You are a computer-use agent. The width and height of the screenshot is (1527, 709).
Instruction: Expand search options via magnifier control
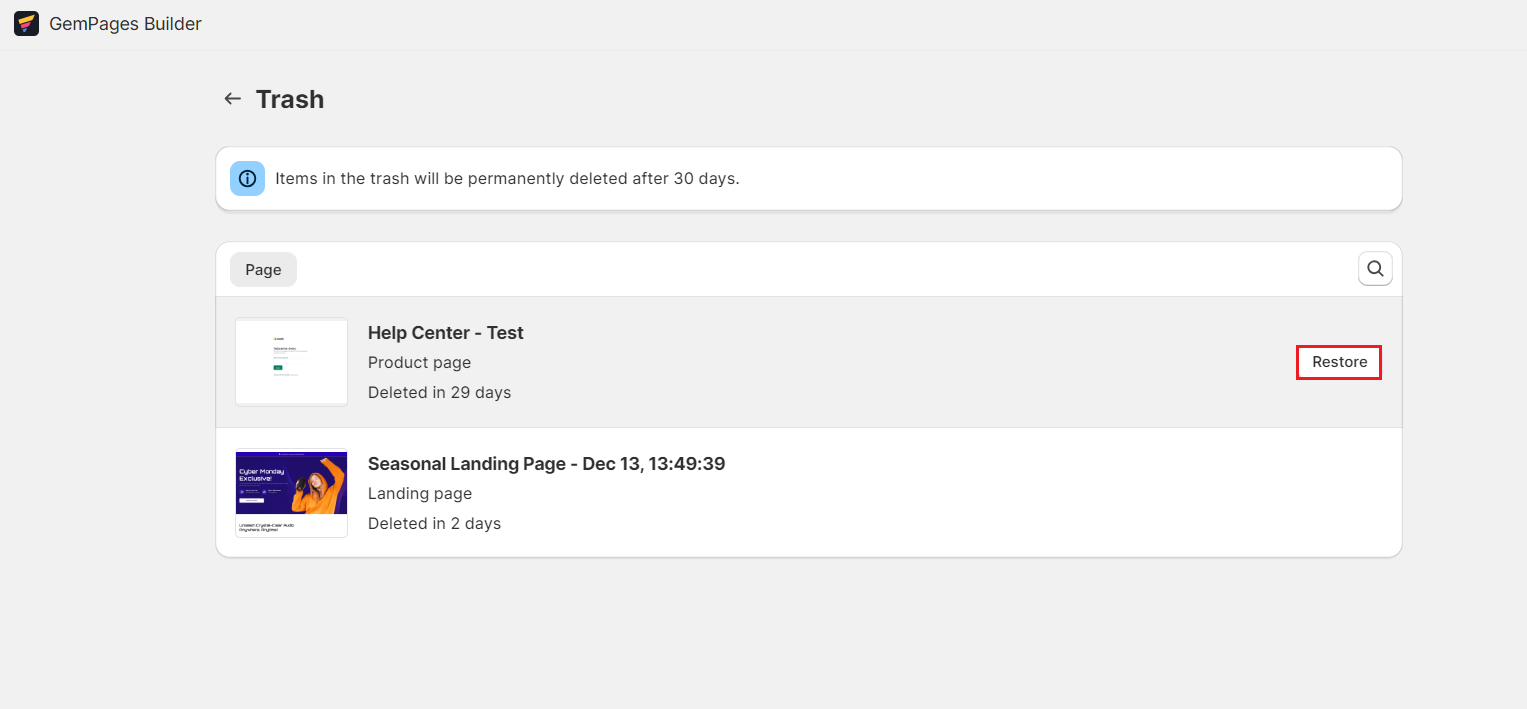point(1375,268)
